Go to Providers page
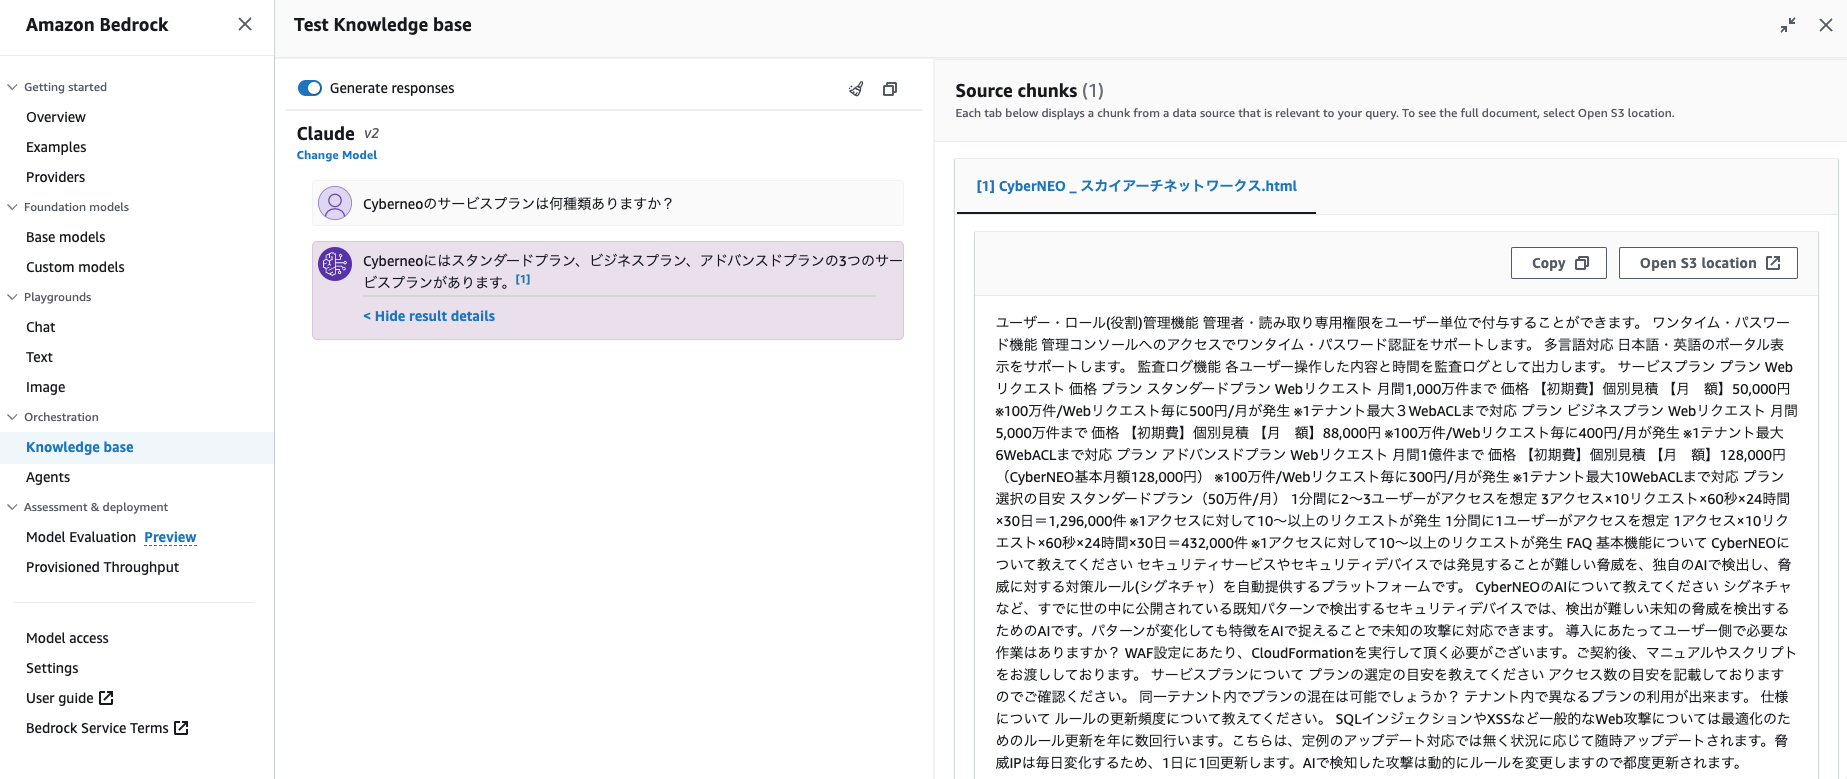 56,177
